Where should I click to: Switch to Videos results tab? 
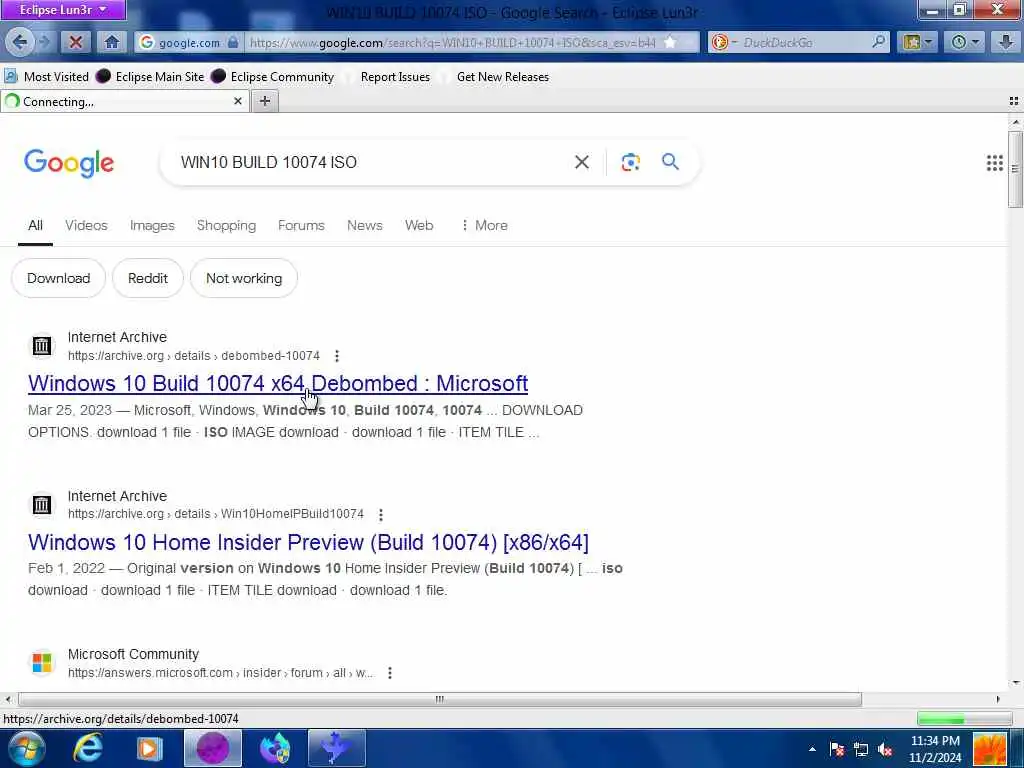pyautogui.click(x=86, y=225)
